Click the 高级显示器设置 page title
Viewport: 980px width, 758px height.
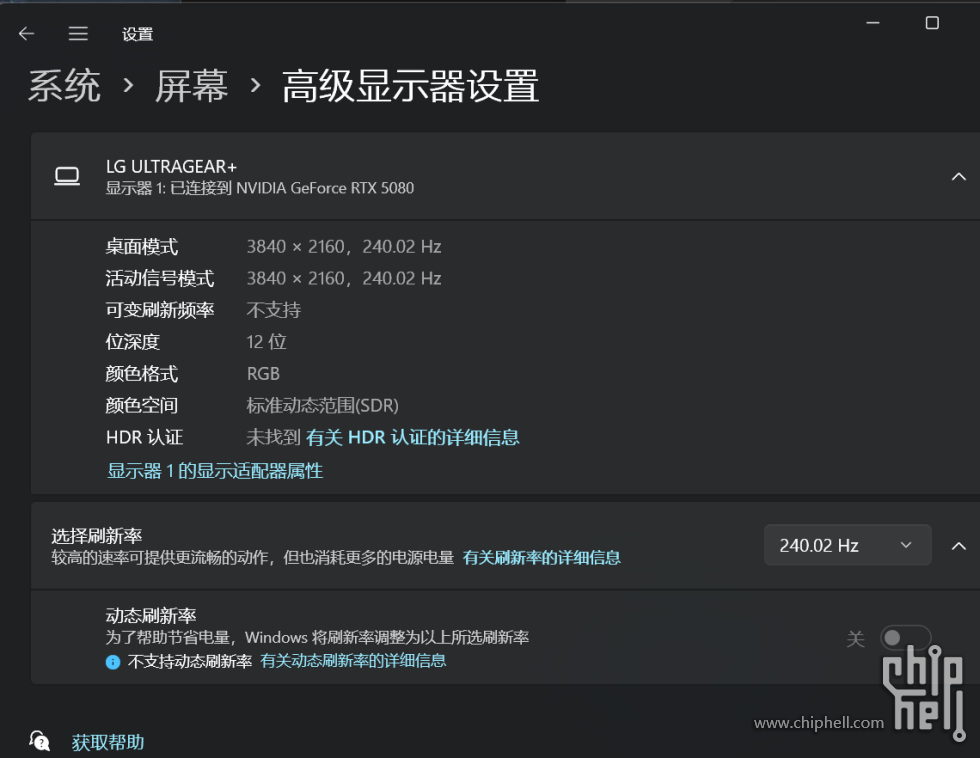(410, 86)
